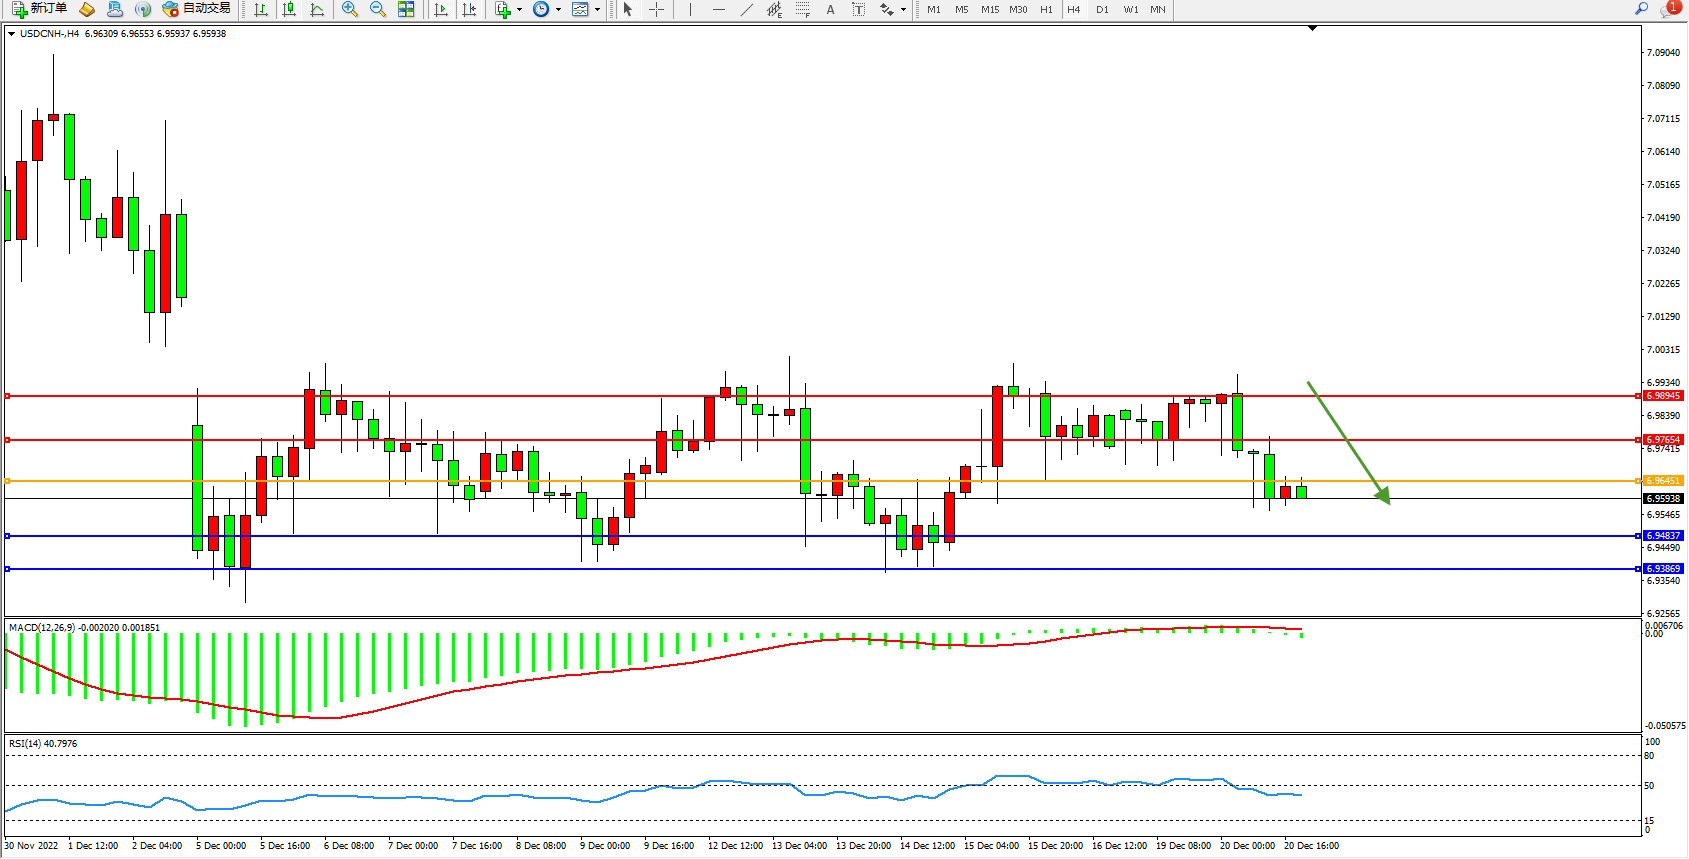Select the trendline drawing tool
Screen dimensions: 1689x859
746,9
